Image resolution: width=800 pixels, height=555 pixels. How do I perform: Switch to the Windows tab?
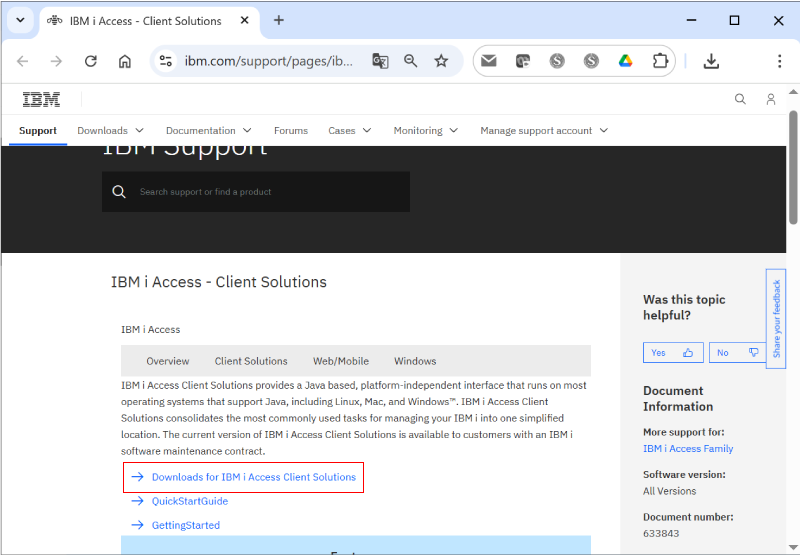[x=415, y=361]
